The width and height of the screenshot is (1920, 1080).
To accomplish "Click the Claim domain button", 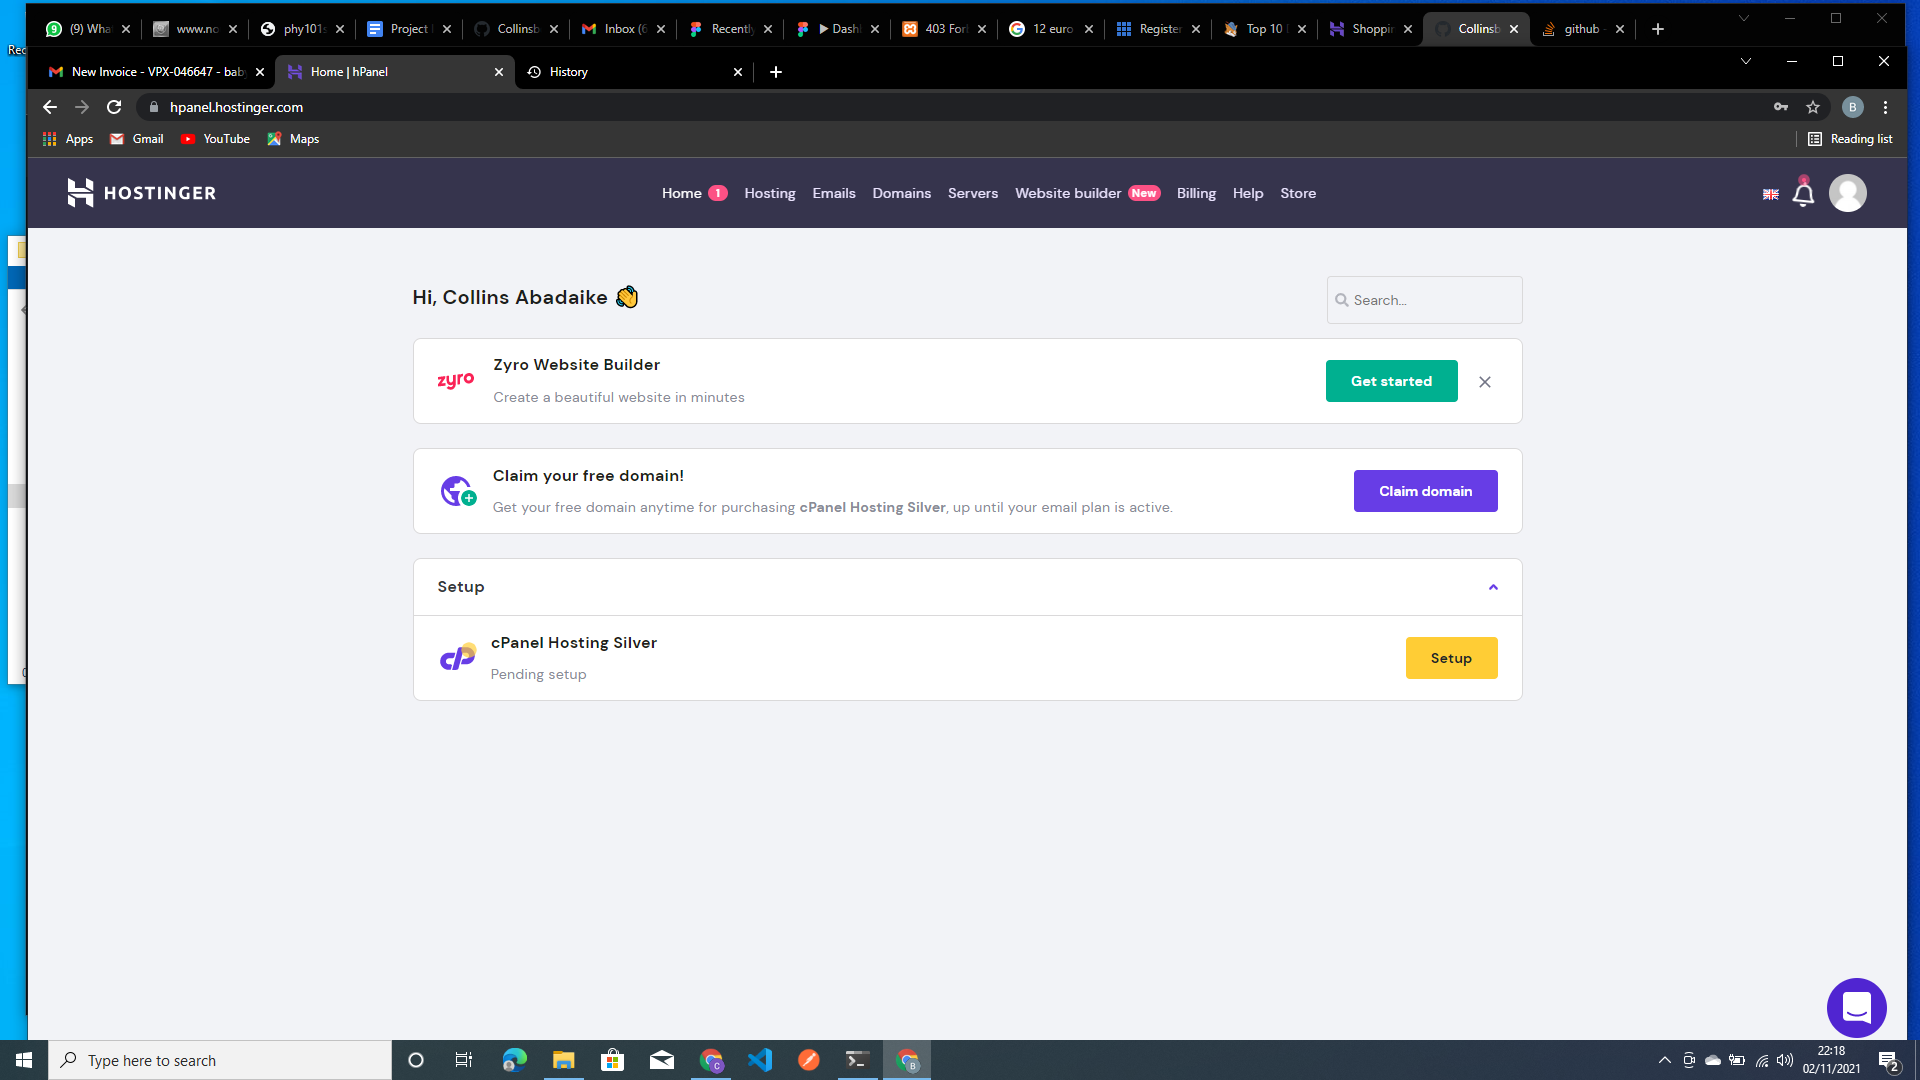I will click(x=1425, y=491).
